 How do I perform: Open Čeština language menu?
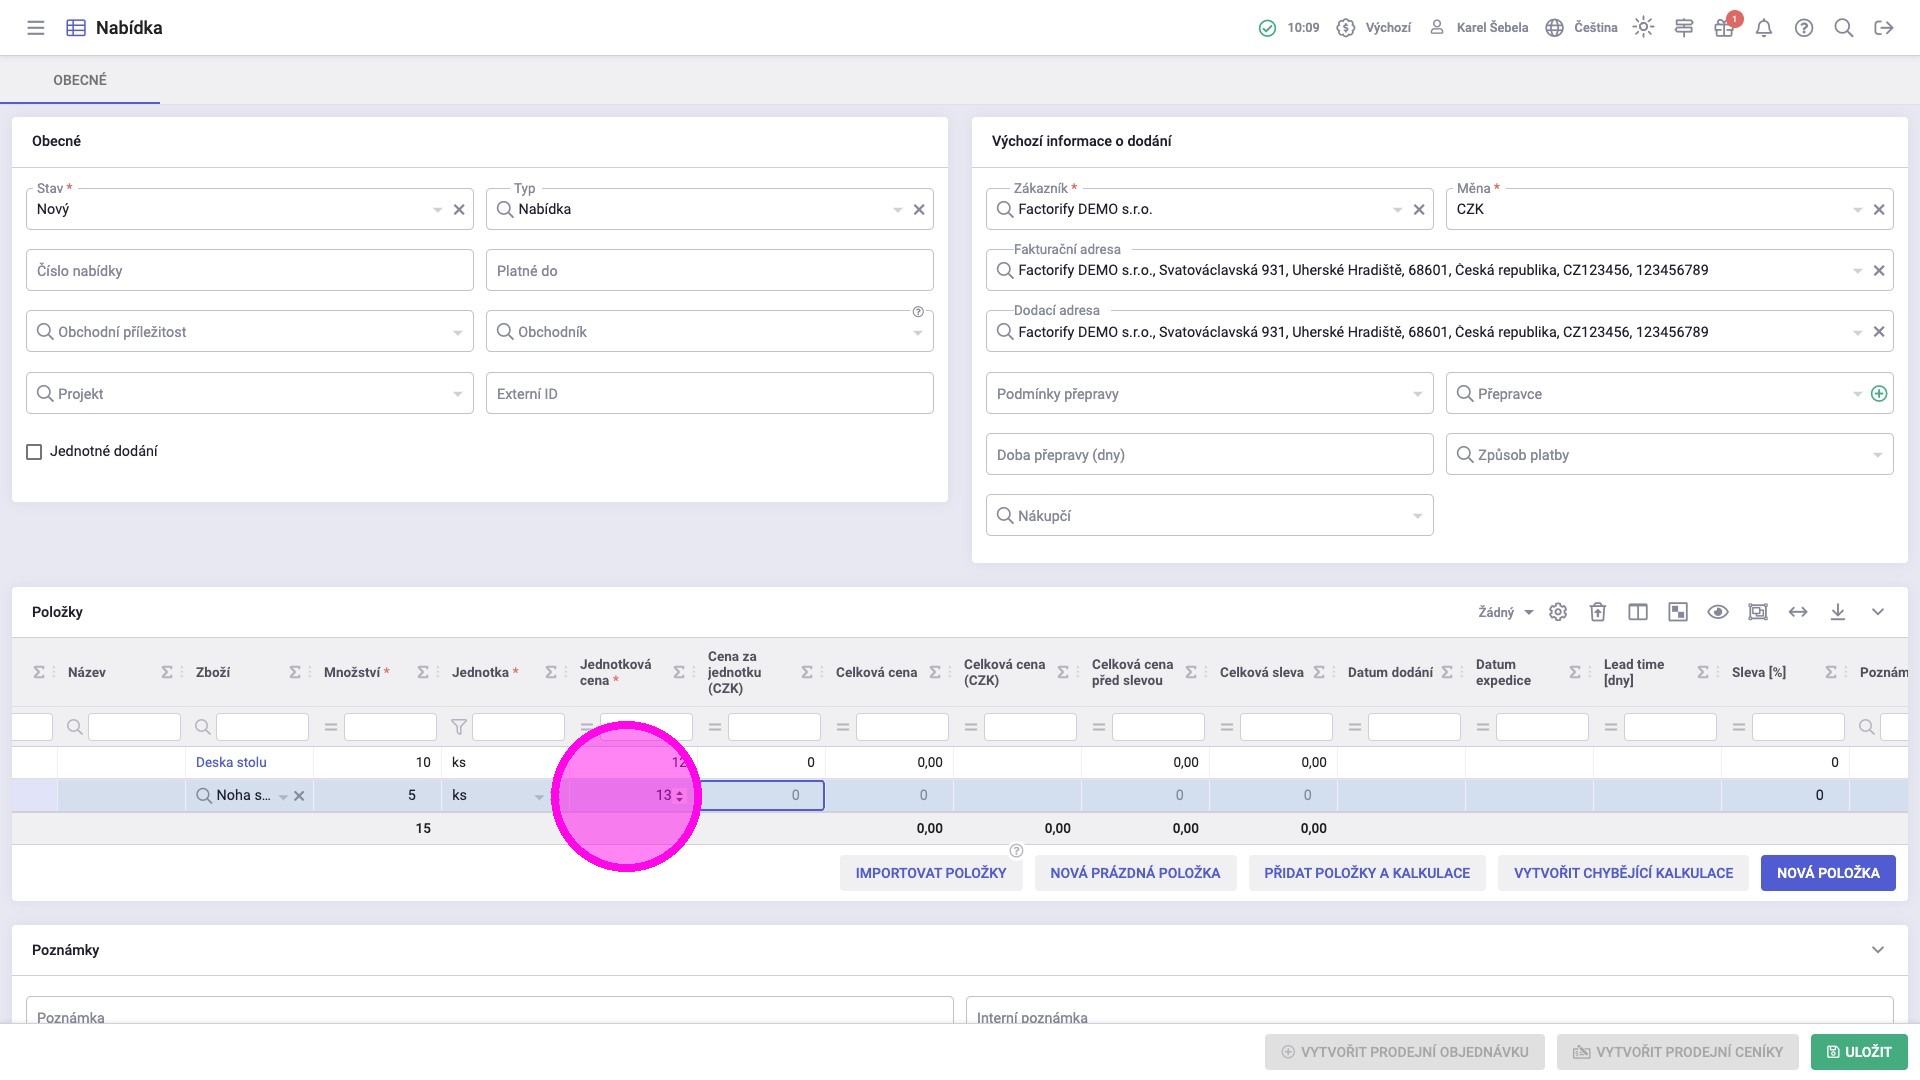pyautogui.click(x=1582, y=28)
